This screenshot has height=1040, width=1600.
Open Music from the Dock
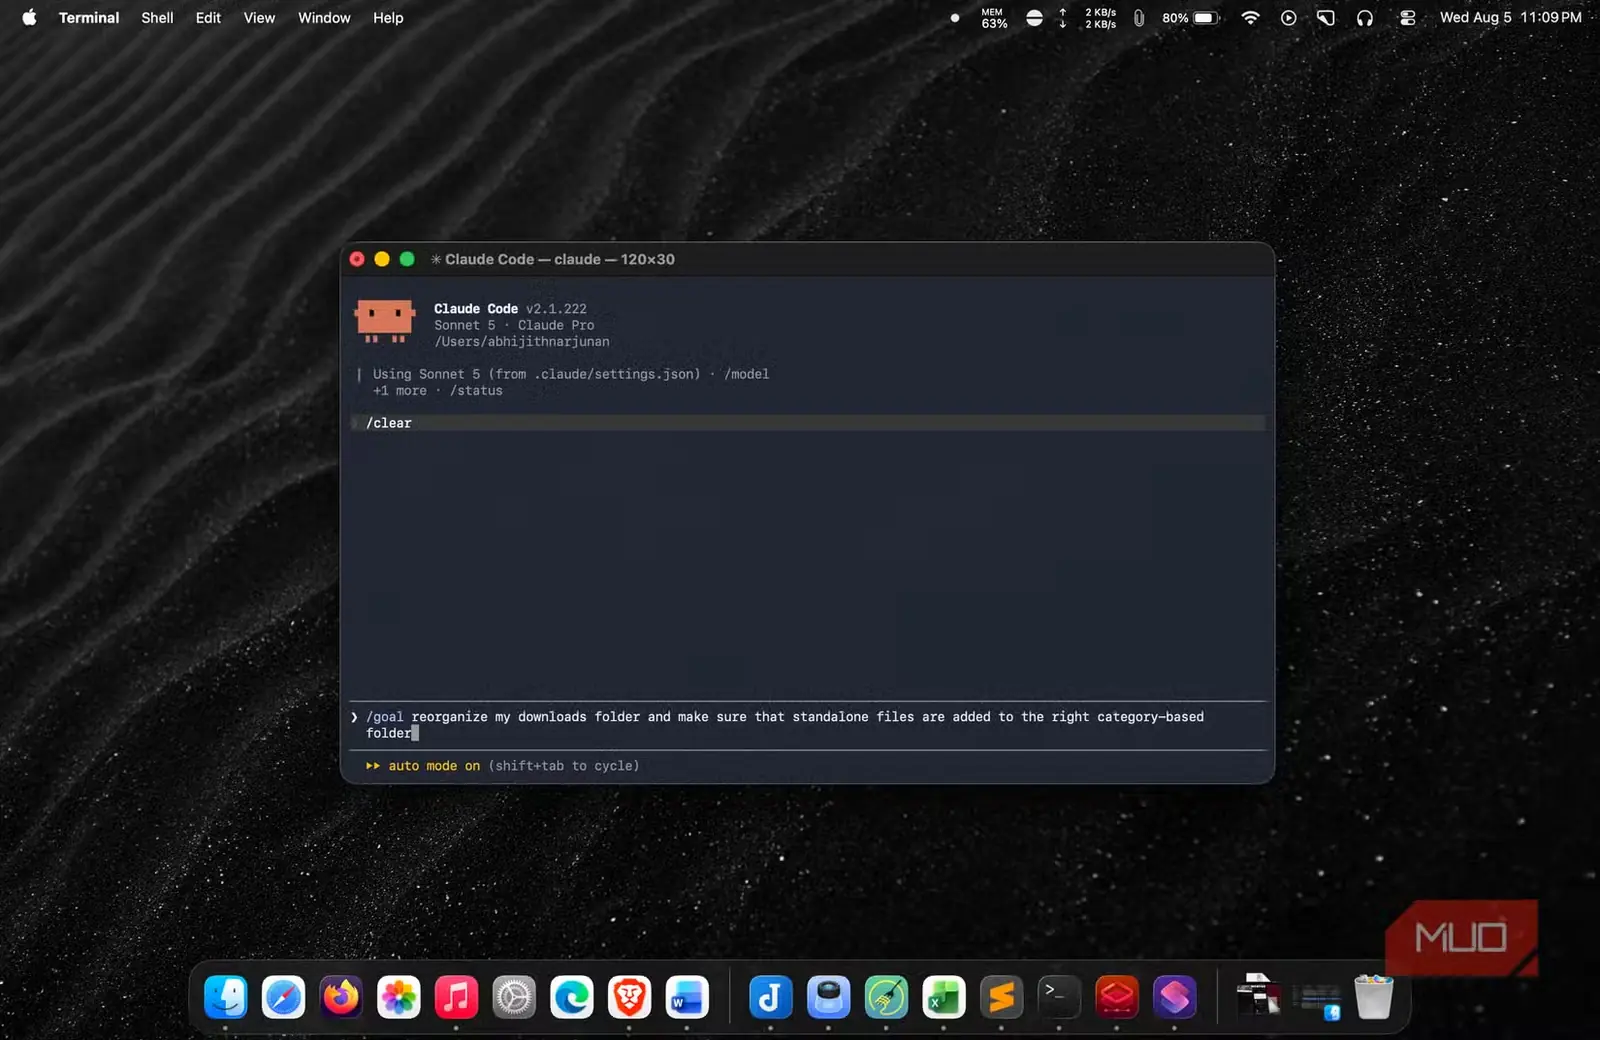(x=456, y=997)
